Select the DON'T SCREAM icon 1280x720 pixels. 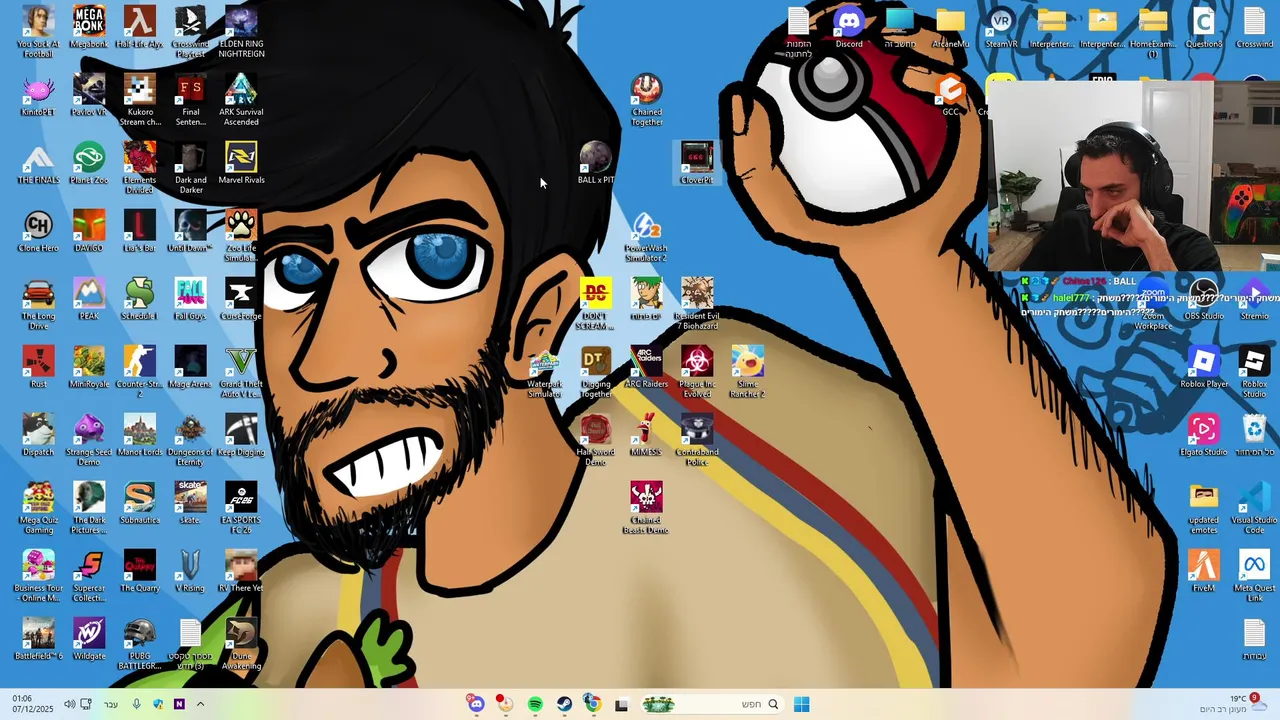pyautogui.click(x=595, y=304)
